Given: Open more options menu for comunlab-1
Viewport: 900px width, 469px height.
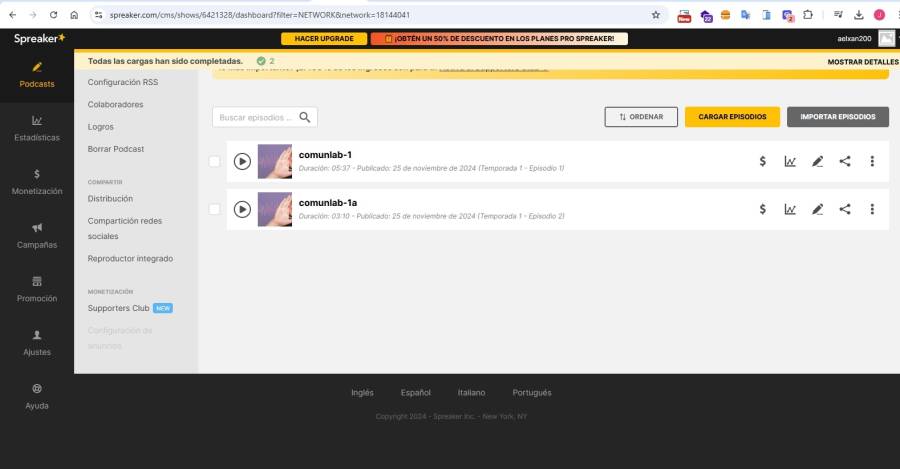Looking at the screenshot, I should [x=872, y=161].
